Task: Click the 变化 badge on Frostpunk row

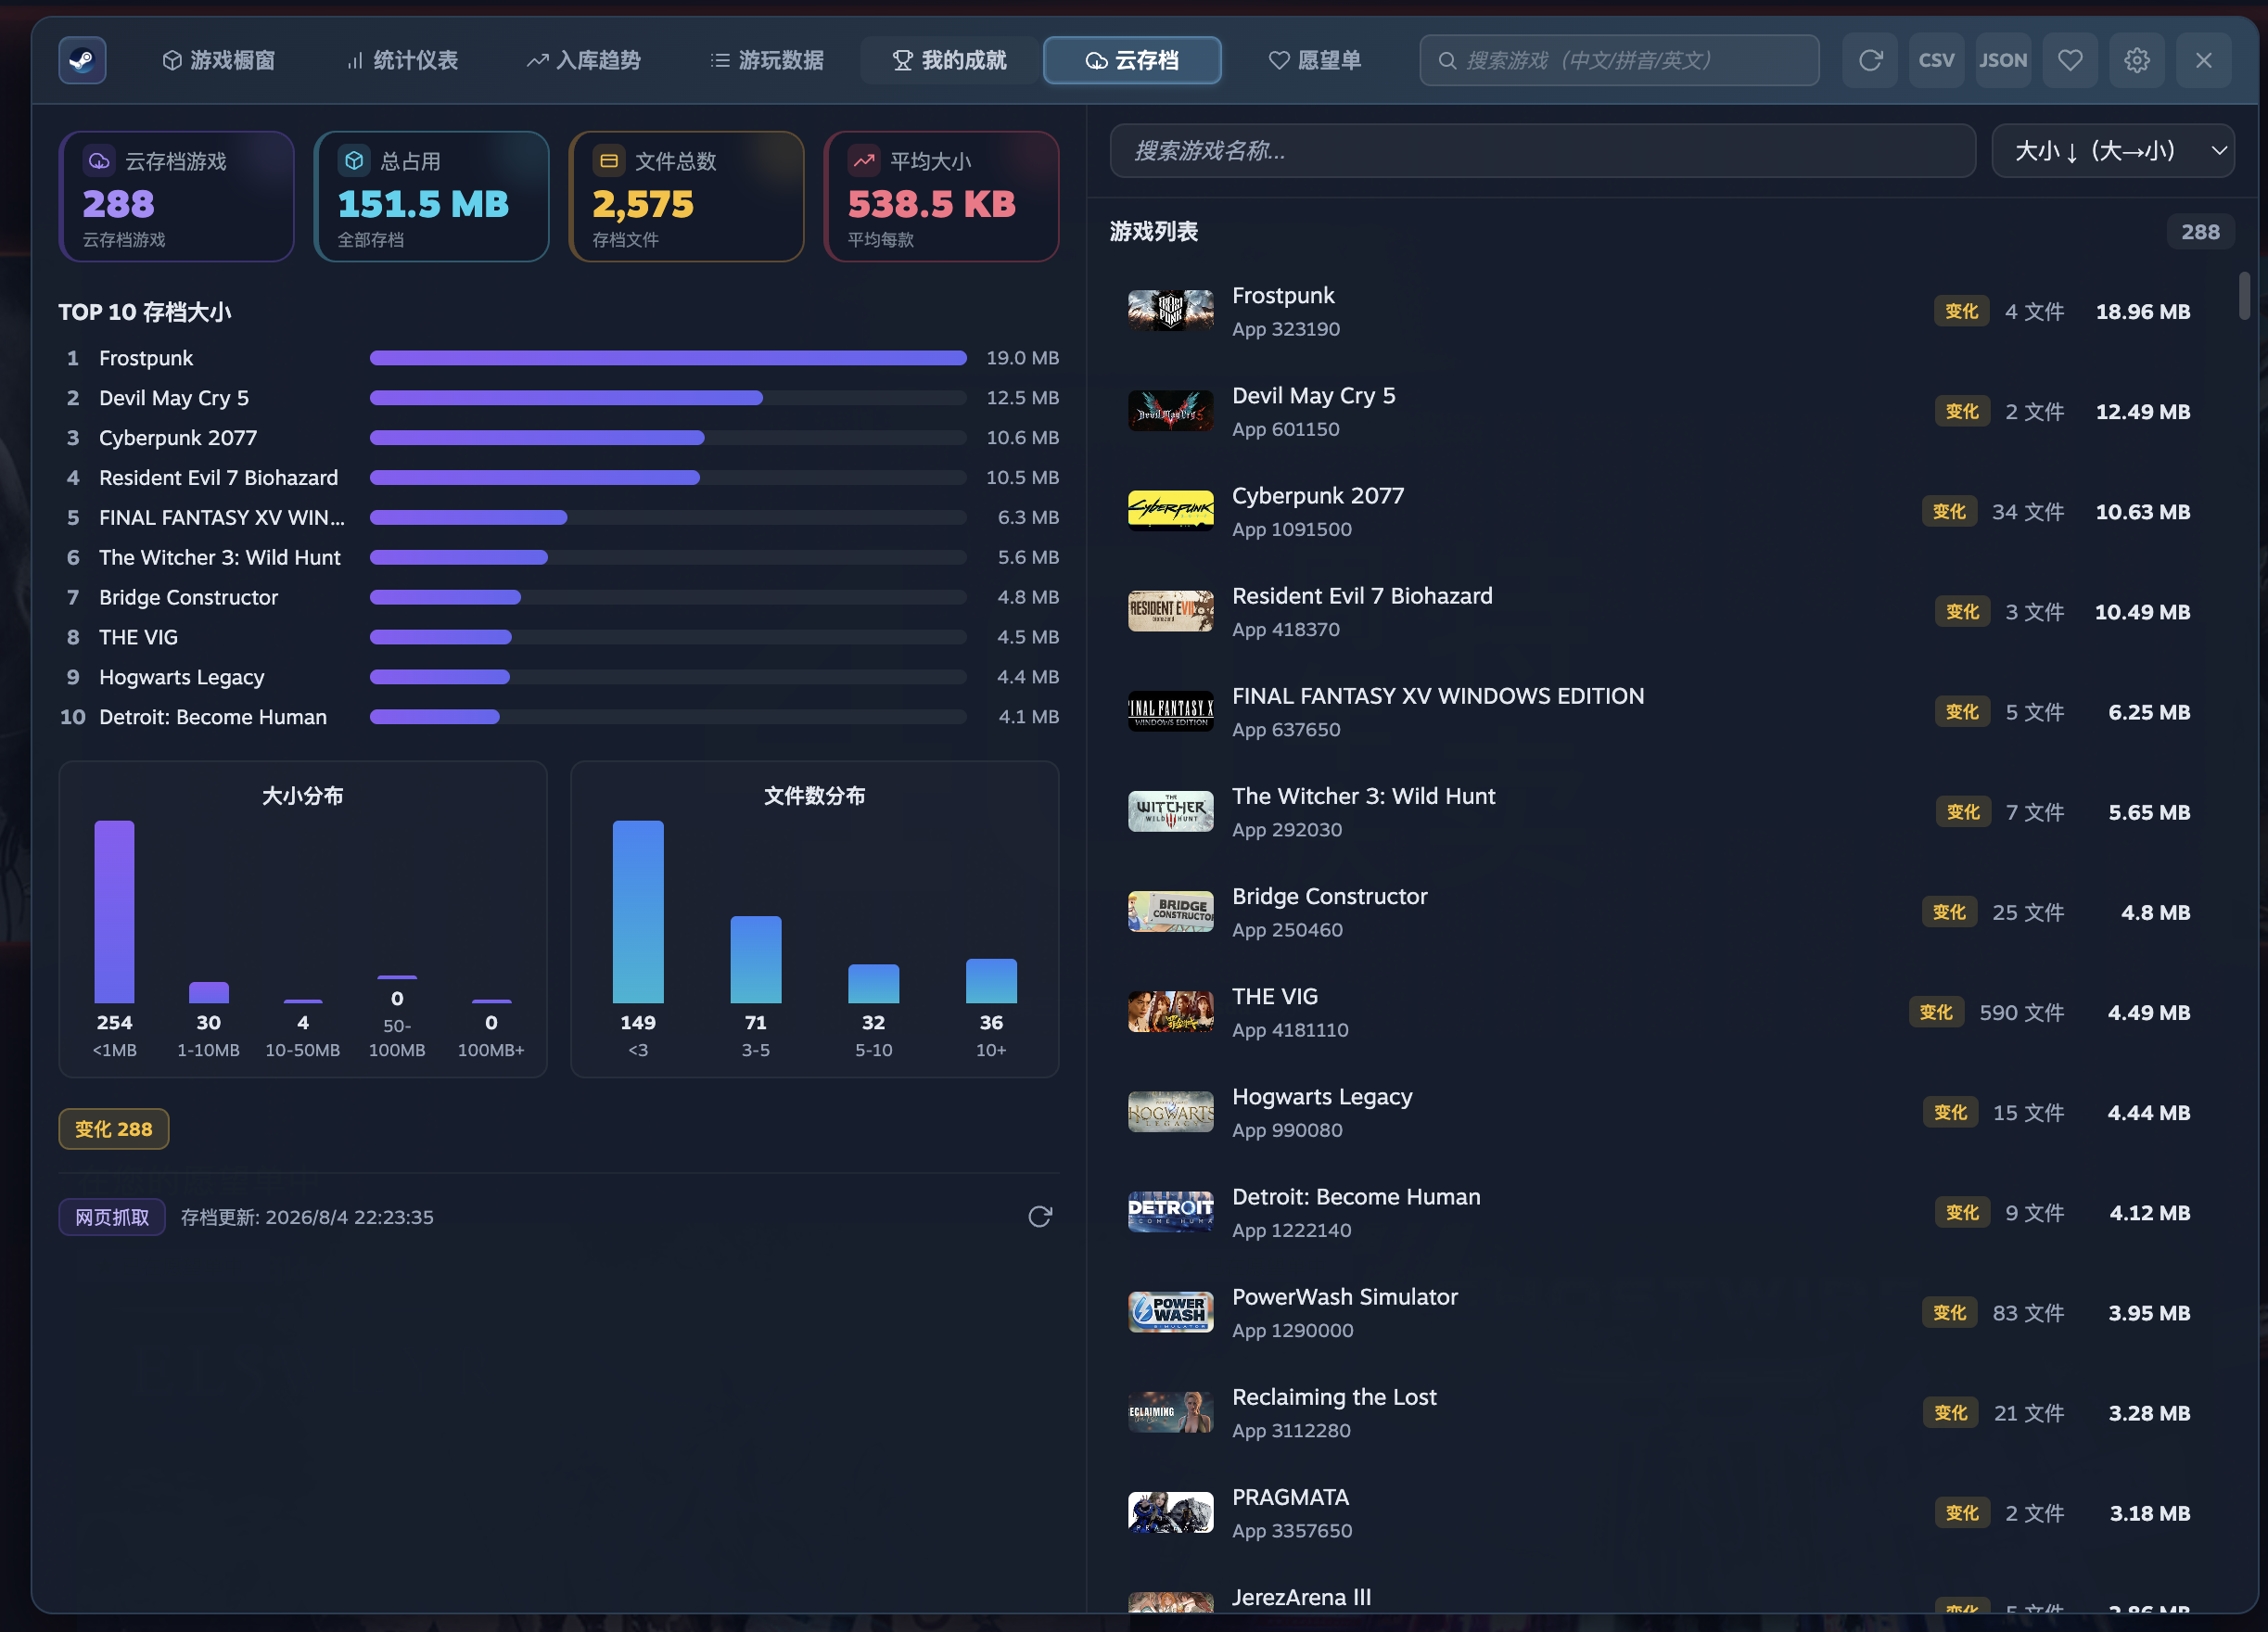Action: (1961, 311)
